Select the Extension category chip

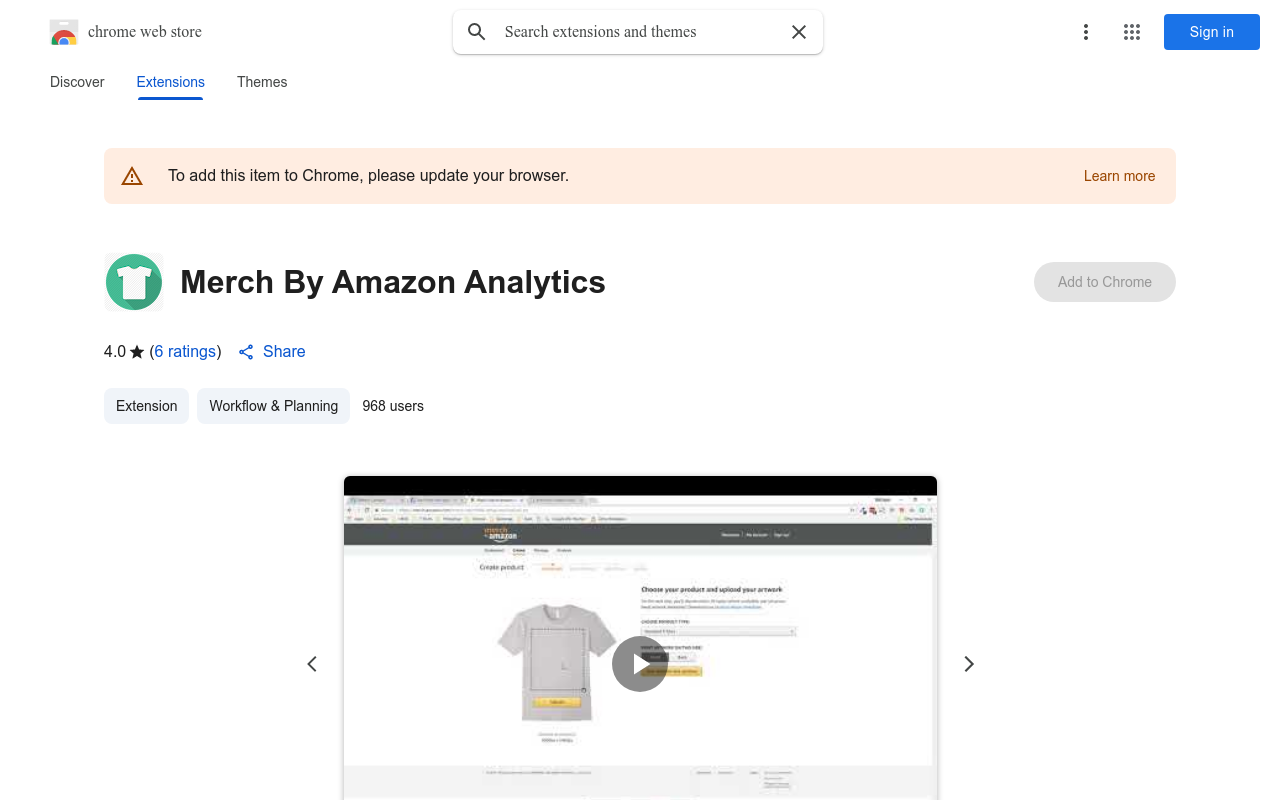(146, 406)
